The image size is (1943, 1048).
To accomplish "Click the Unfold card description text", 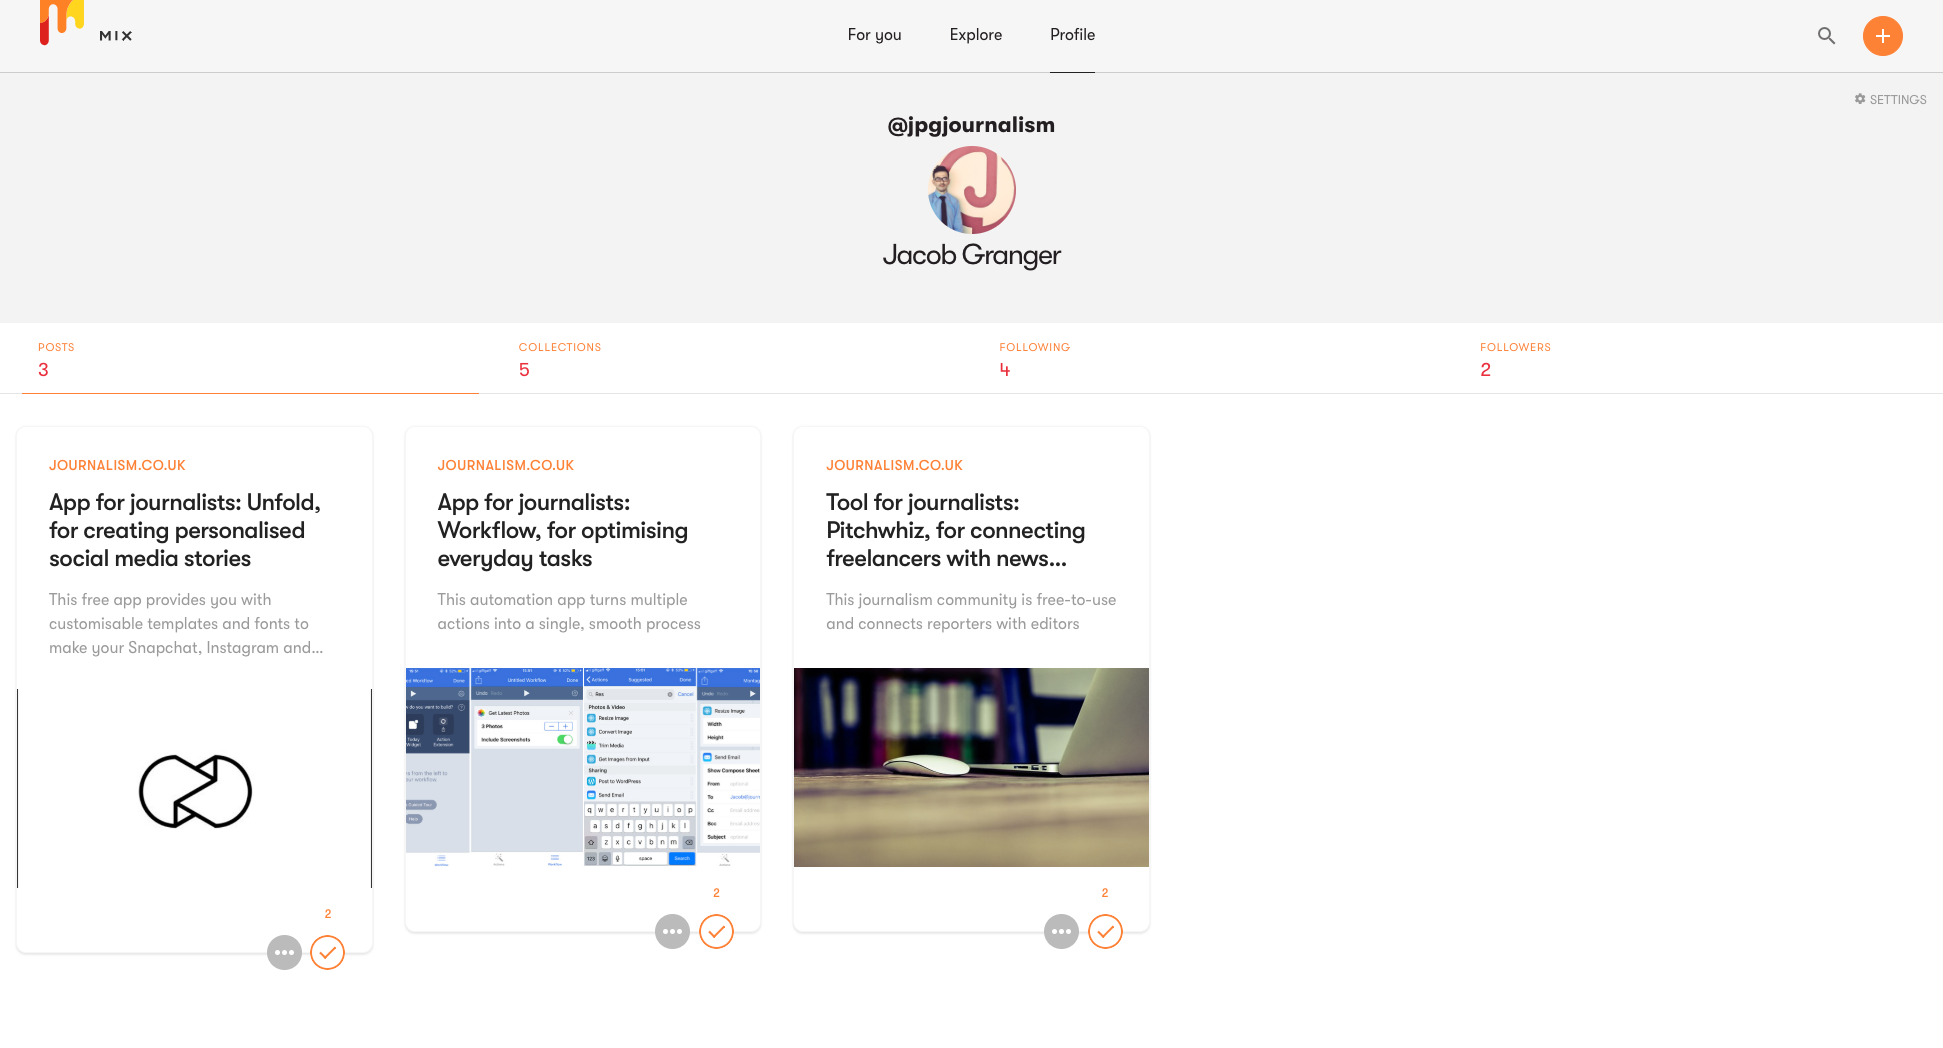I will [x=186, y=624].
